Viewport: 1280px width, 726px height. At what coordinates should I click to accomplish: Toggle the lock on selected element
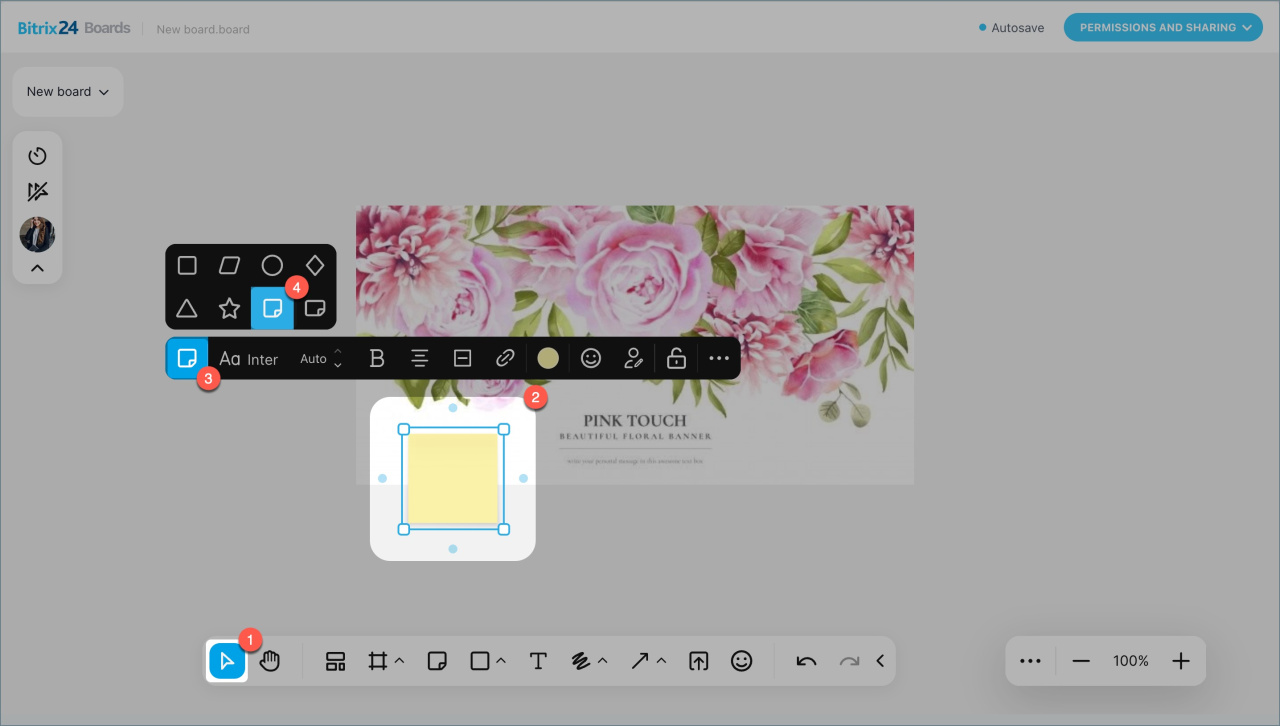click(676, 358)
